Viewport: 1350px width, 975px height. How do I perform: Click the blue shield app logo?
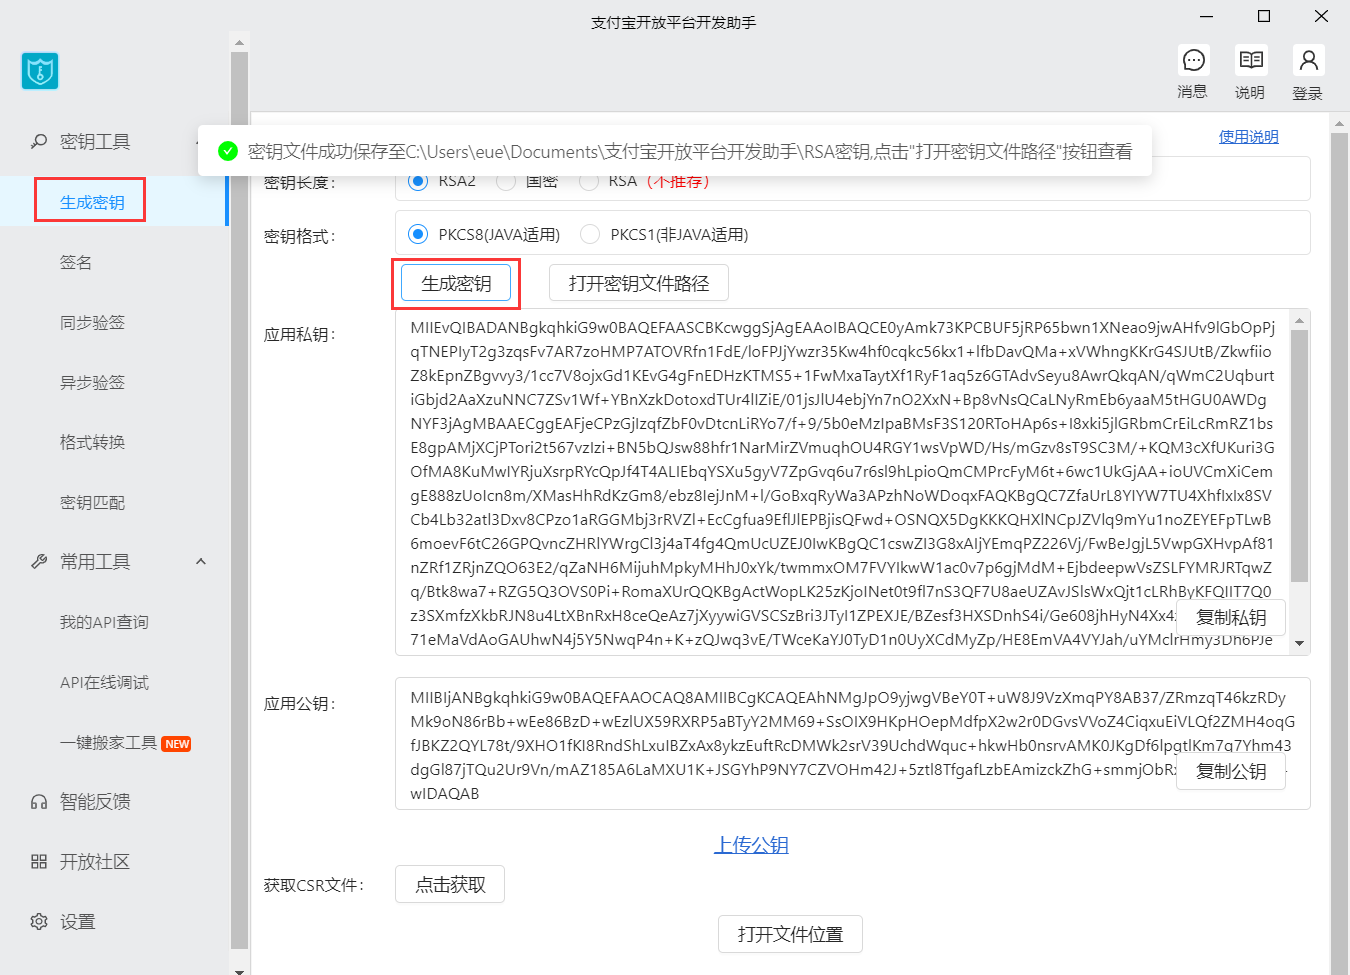point(40,71)
